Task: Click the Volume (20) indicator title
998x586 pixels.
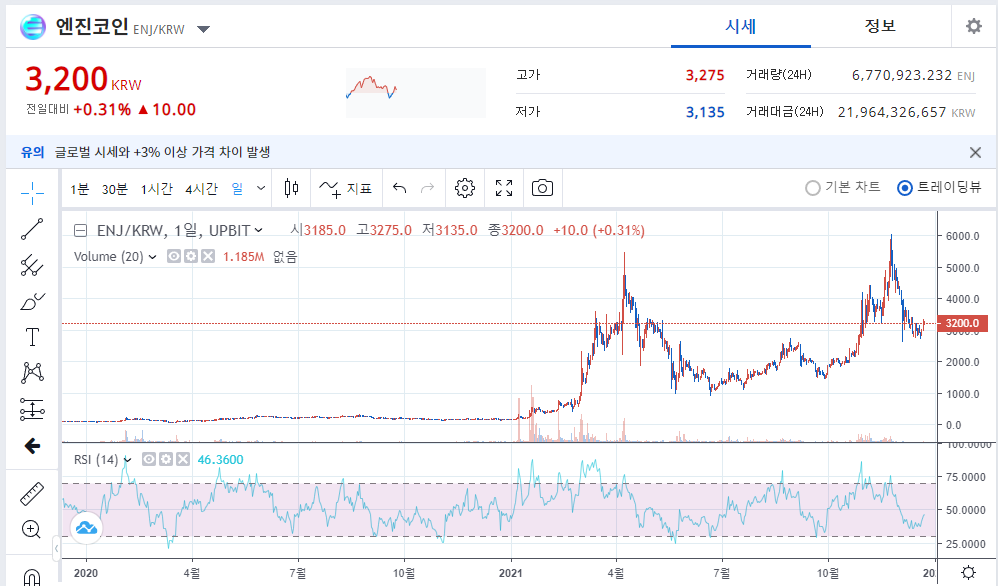Action: click(108, 256)
